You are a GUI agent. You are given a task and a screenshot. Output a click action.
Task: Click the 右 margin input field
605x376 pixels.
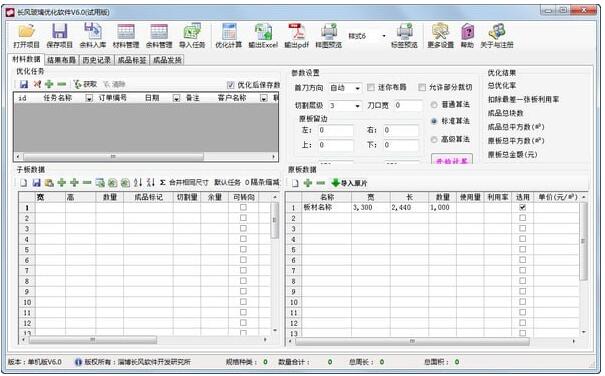point(401,130)
